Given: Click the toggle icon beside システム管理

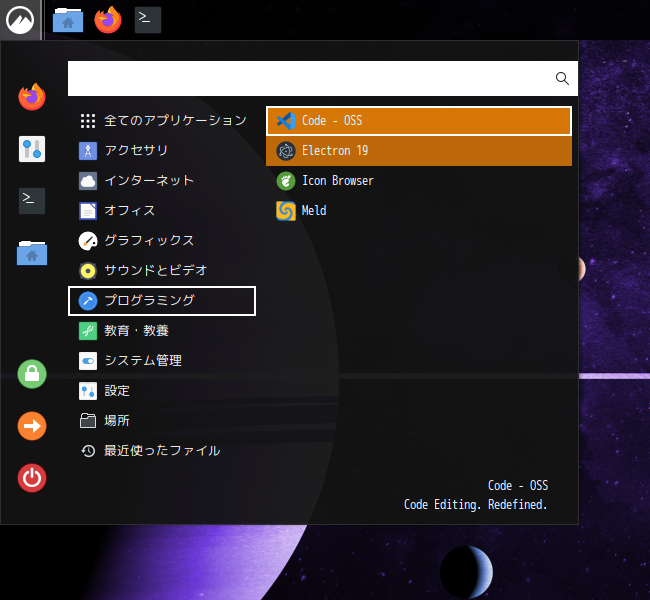Looking at the screenshot, I should coord(88,361).
